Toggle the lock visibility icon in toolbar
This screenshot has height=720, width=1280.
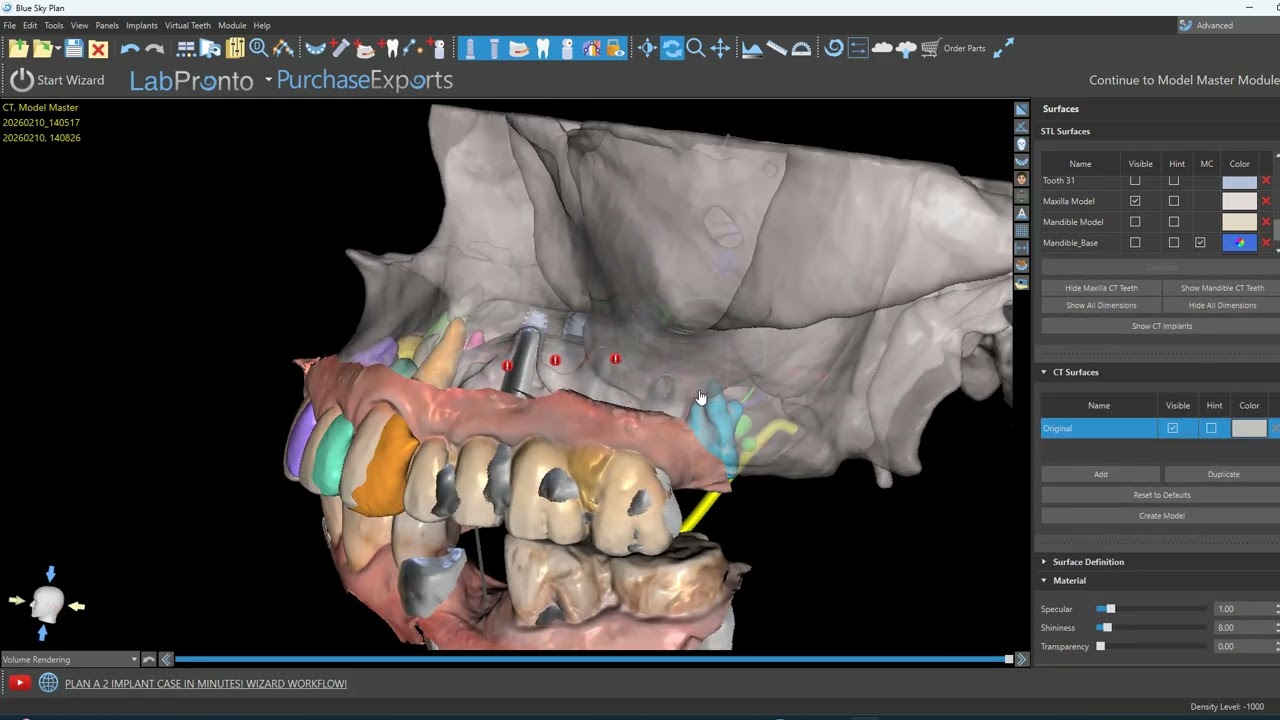pos(616,48)
